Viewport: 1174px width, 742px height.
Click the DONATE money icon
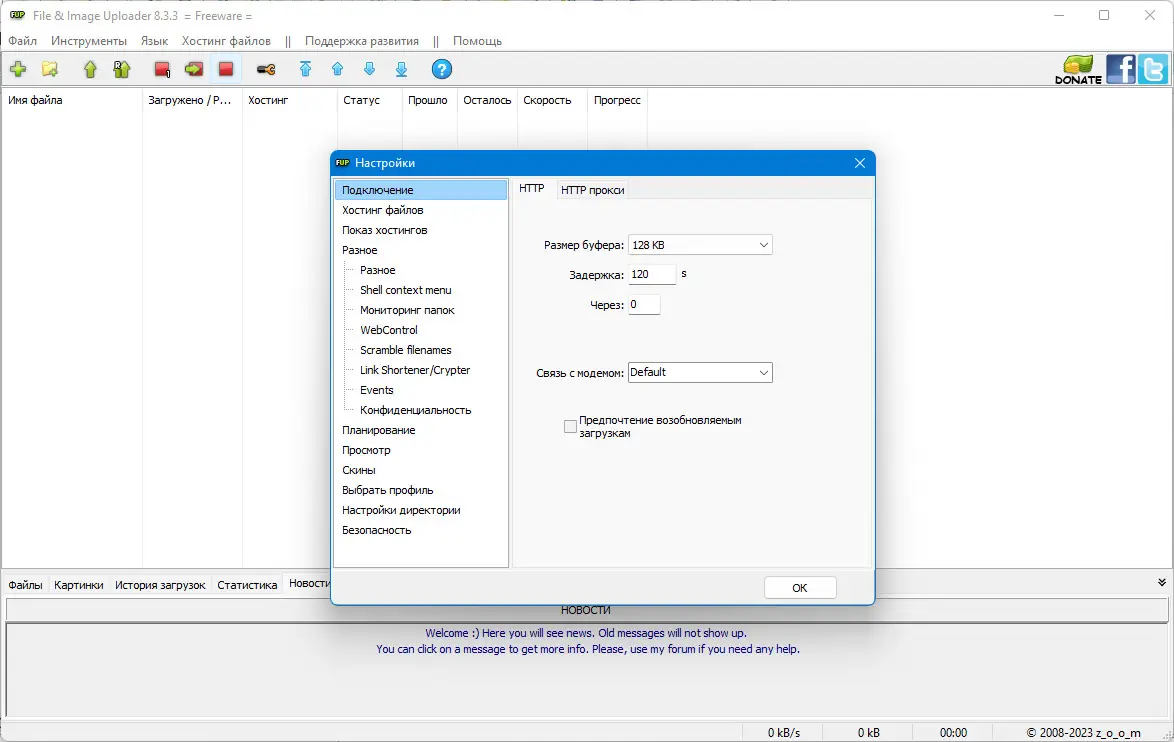[x=1078, y=70]
